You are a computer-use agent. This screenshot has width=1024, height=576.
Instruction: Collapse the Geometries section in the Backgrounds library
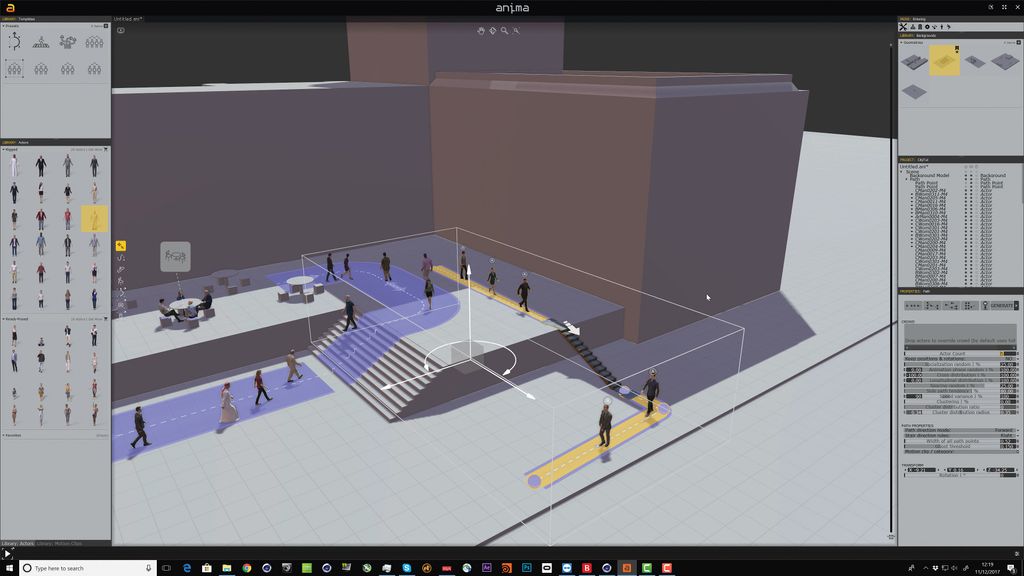click(x=902, y=42)
